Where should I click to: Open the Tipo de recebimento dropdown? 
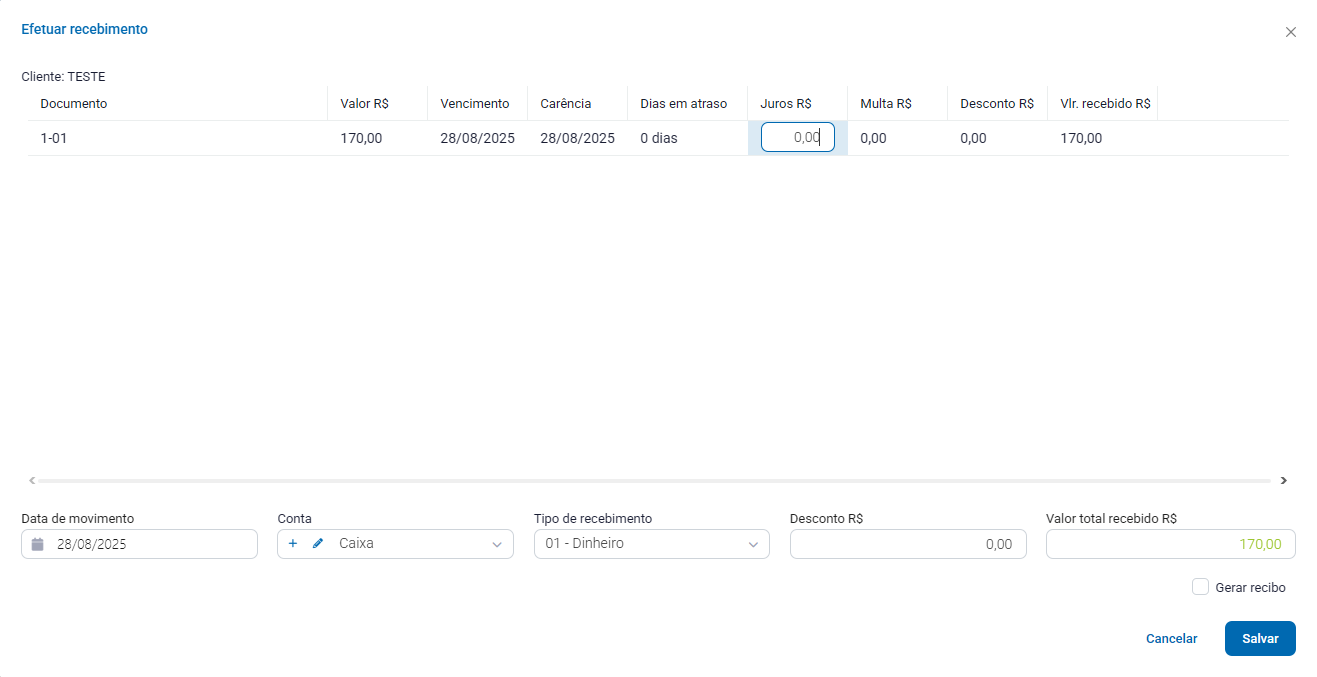click(x=753, y=545)
